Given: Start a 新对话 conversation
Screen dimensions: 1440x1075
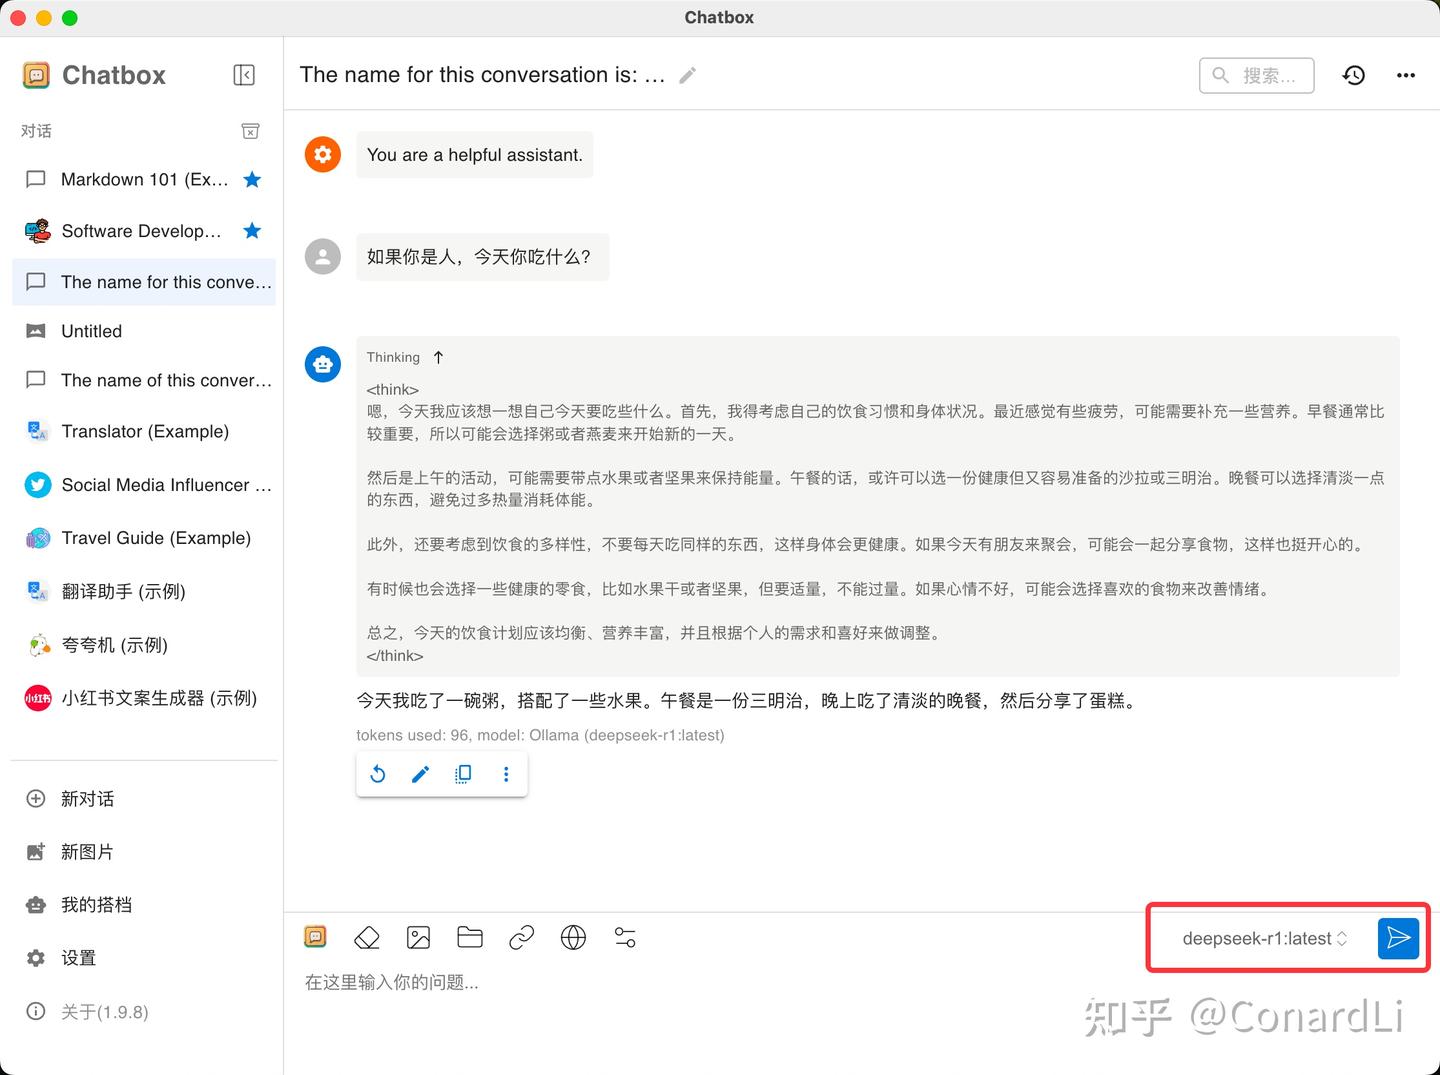Looking at the screenshot, I should coord(86,798).
